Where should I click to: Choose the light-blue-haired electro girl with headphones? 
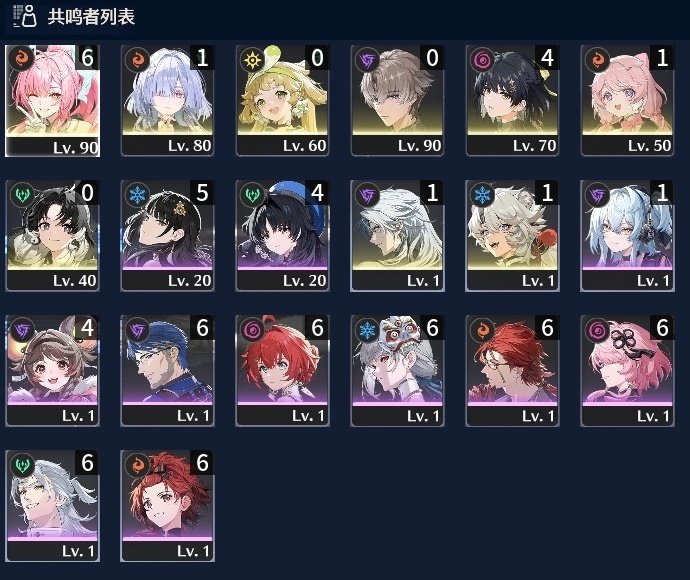click(x=628, y=235)
